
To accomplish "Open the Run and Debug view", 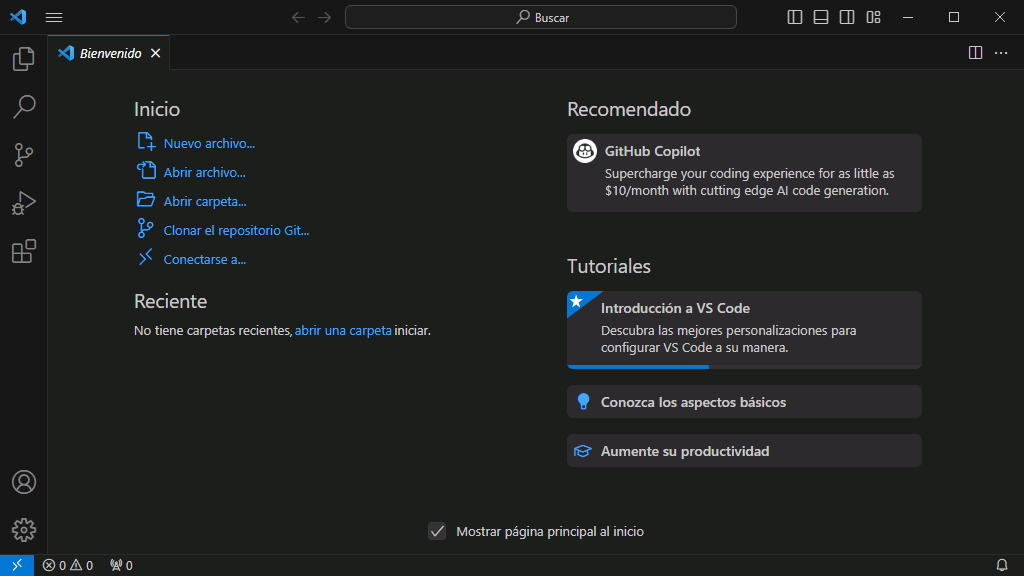I will pyautogui.click(x=24, y=203).
